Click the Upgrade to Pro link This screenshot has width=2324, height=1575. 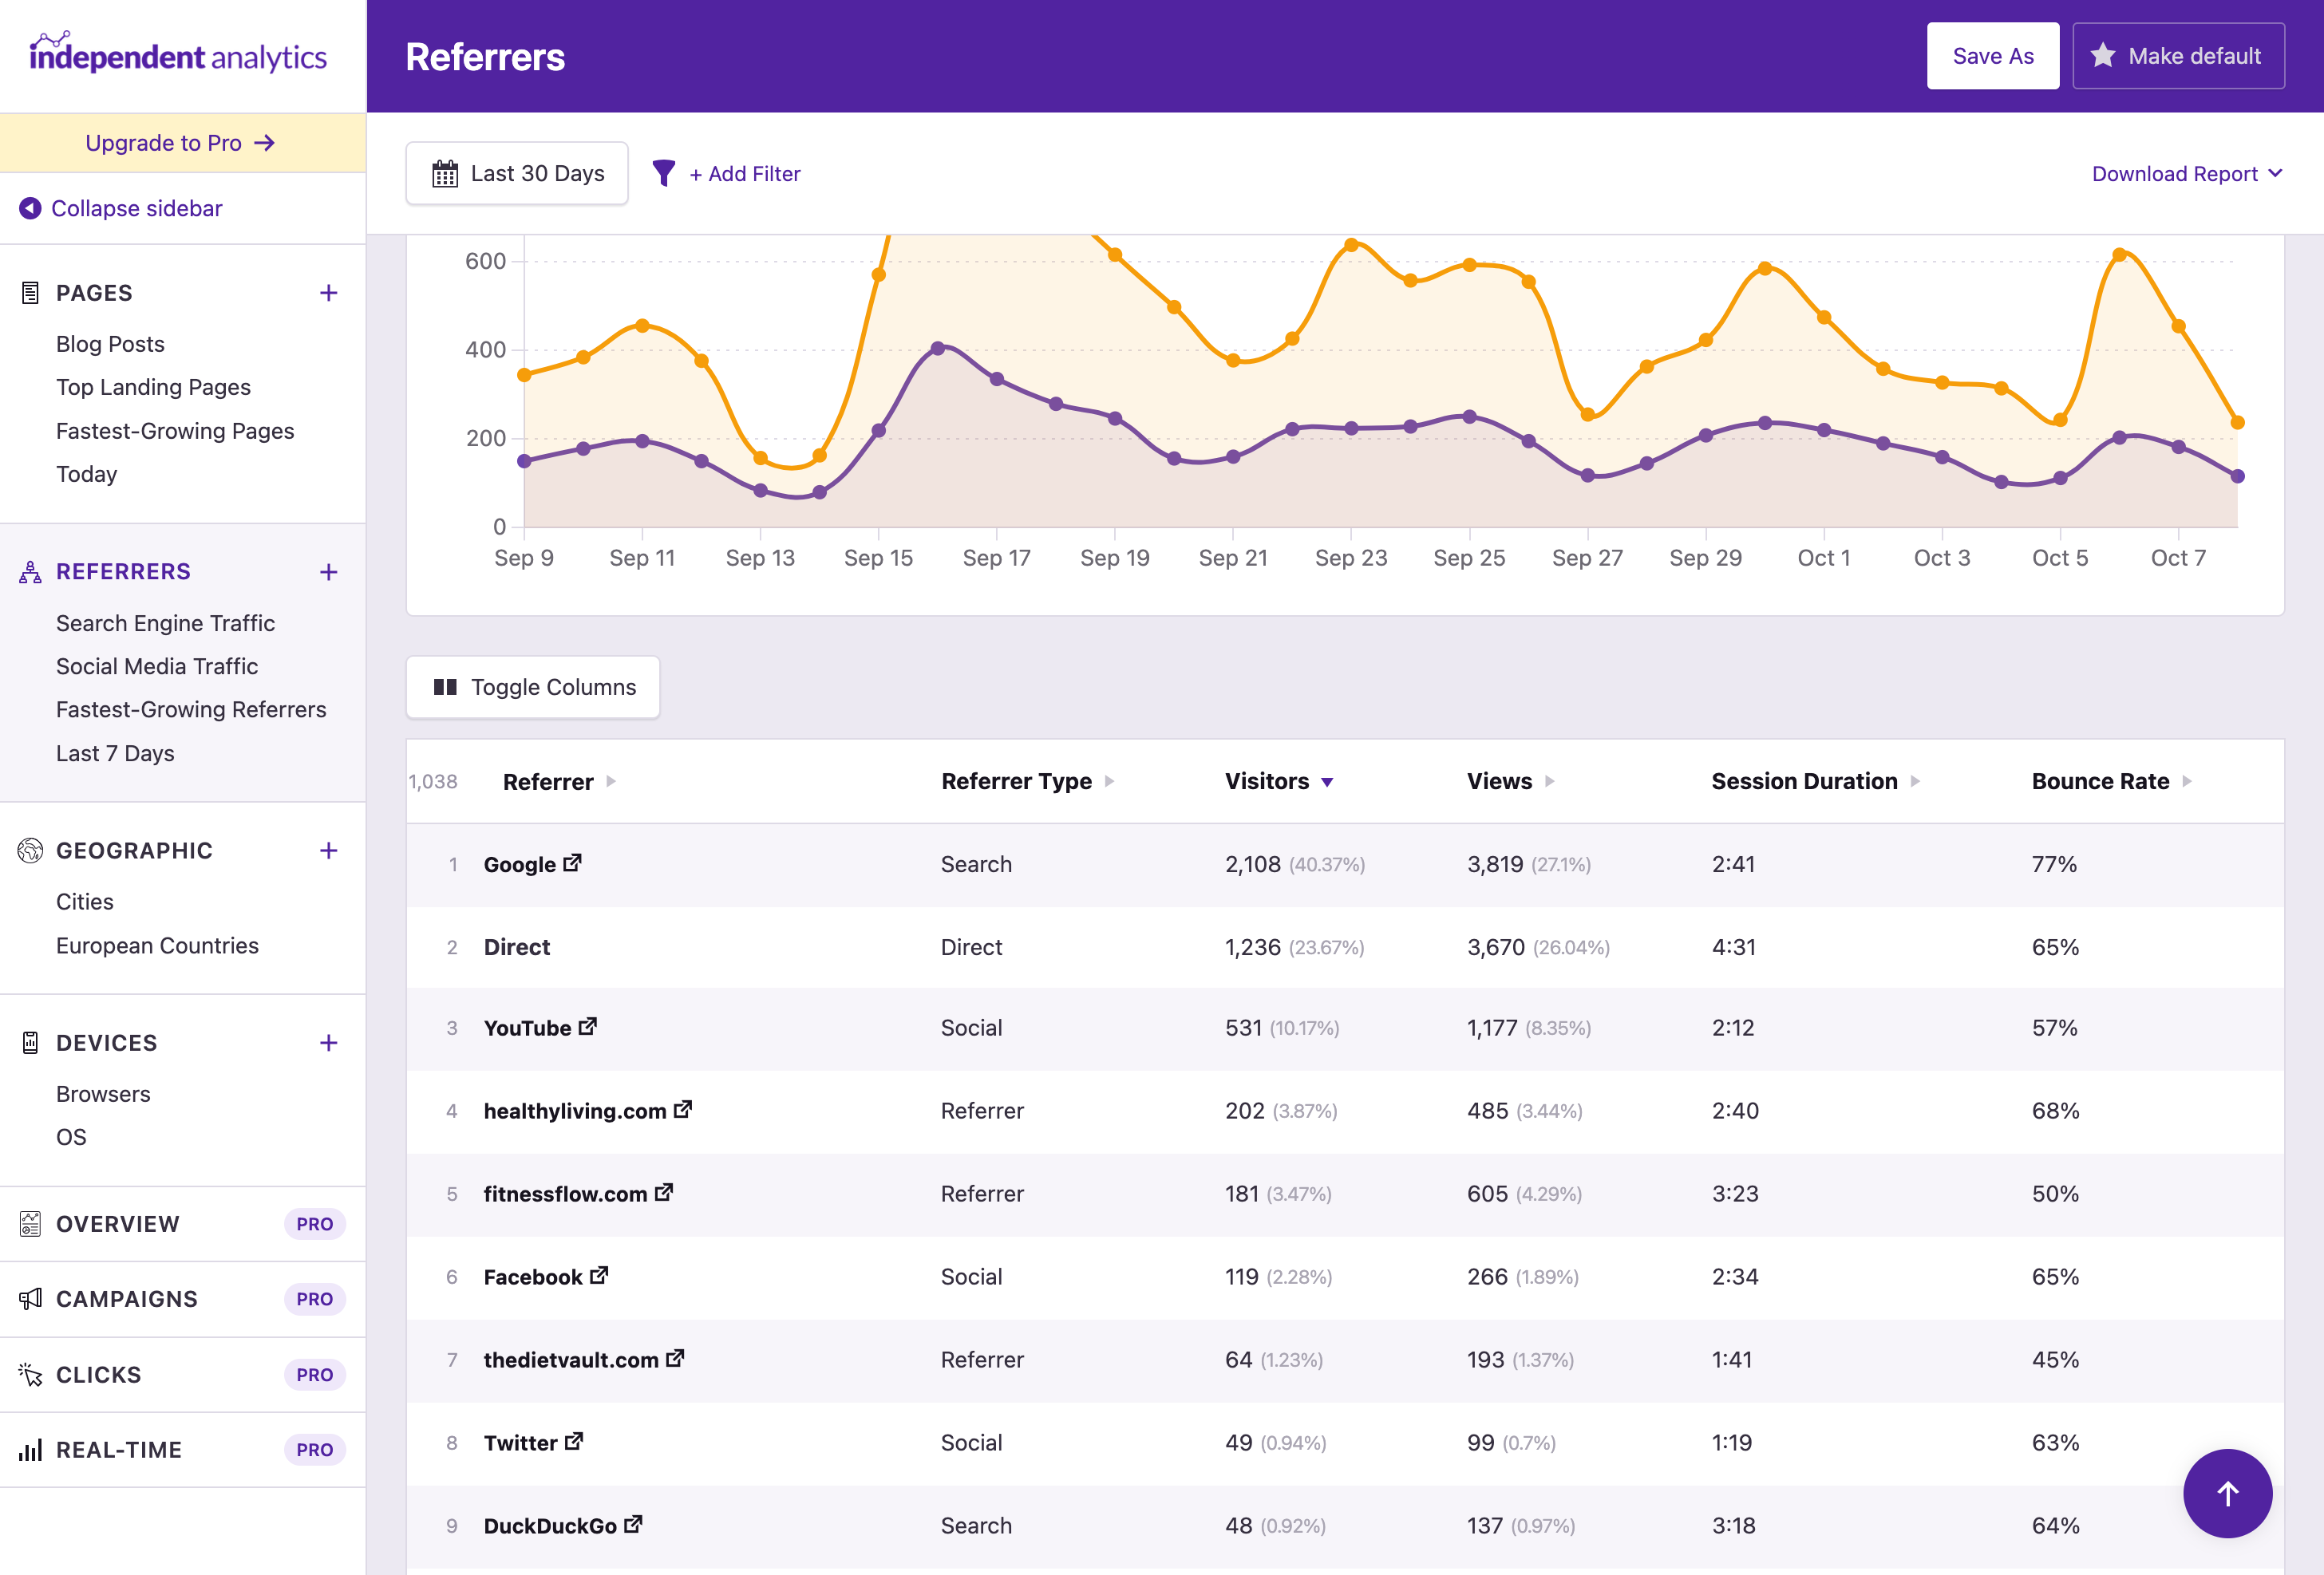180,142
